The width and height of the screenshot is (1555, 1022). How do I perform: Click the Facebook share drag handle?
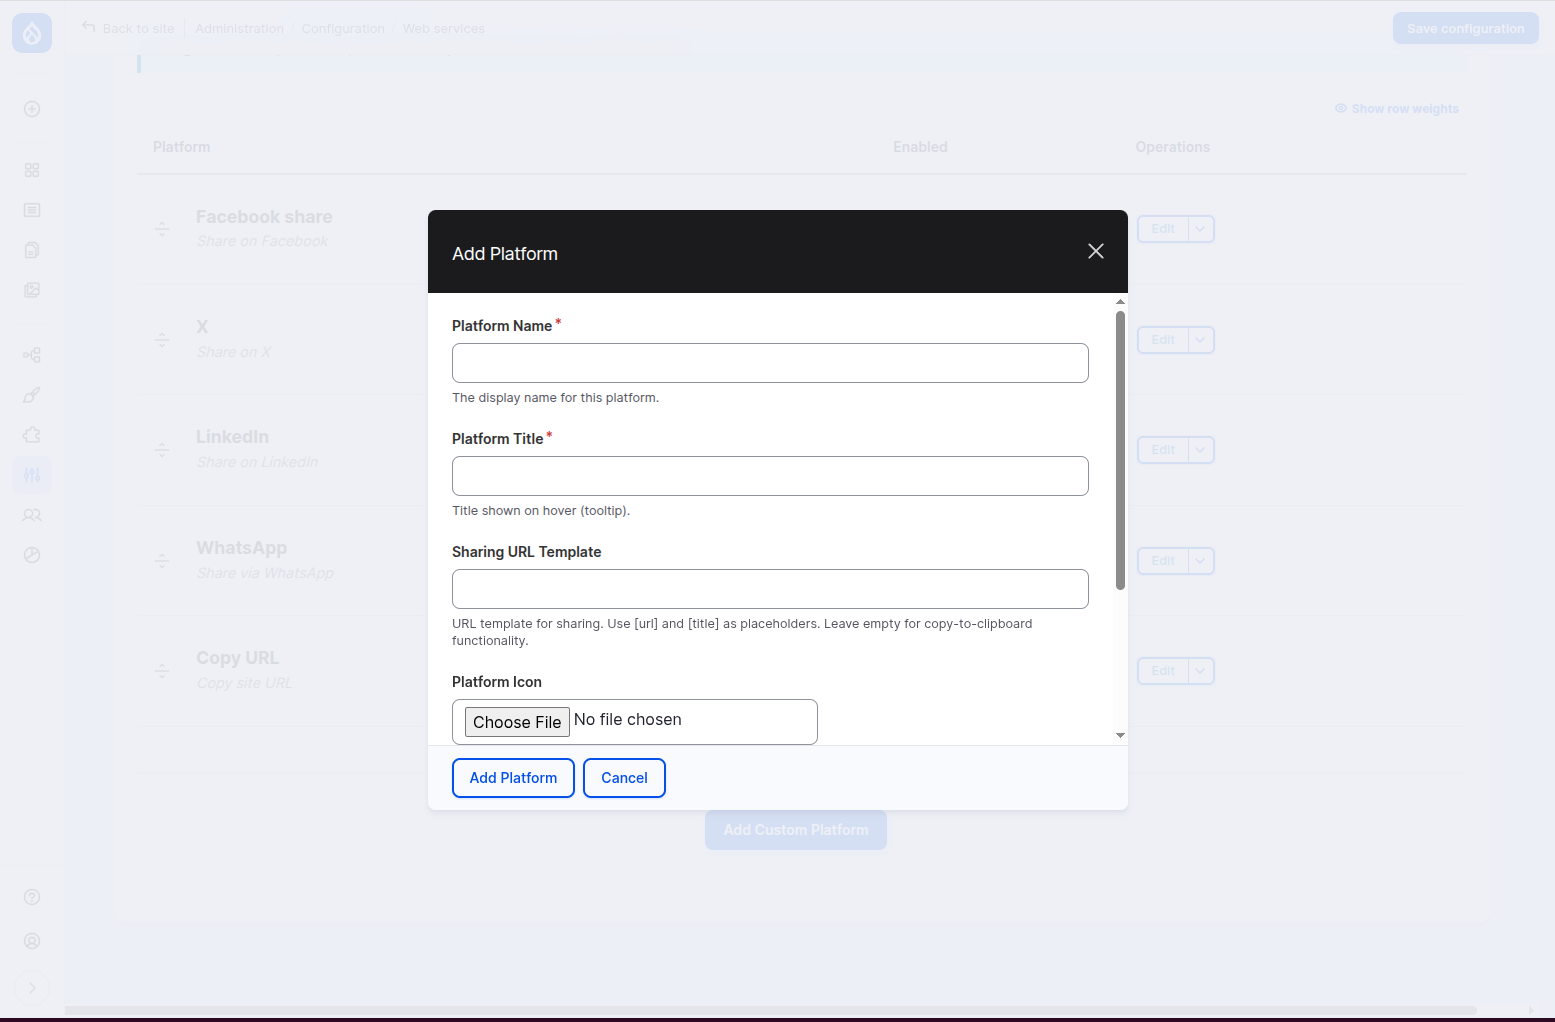162,229
